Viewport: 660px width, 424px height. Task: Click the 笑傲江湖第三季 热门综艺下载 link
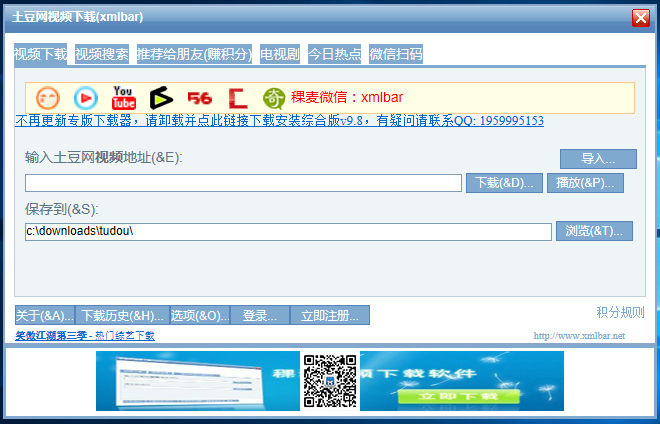[x=85, y=336]
